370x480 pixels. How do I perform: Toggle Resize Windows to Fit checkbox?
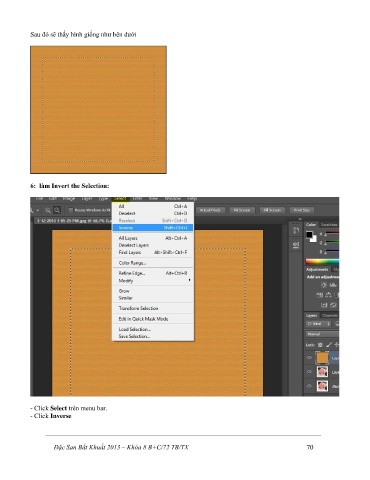coord(71,210)
